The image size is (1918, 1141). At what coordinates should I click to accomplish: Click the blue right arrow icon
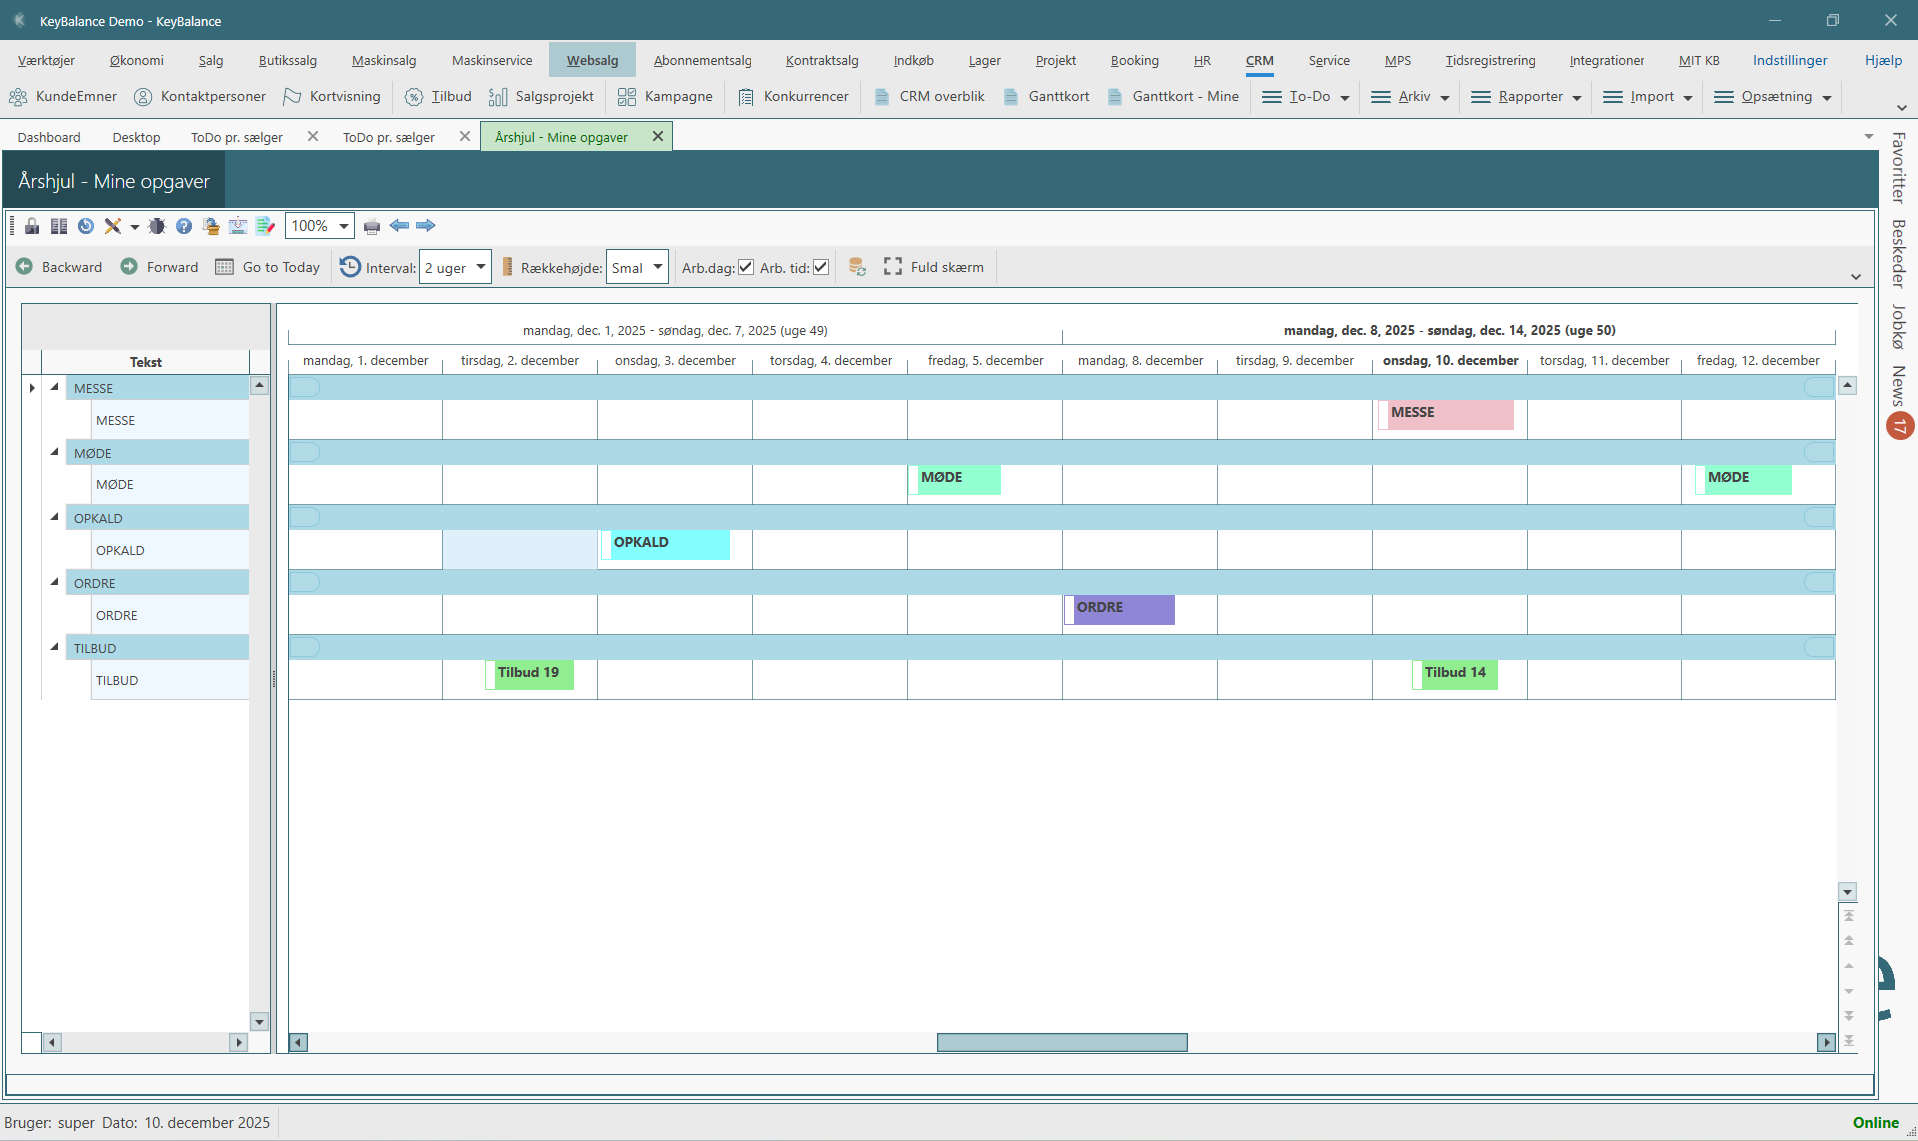[426, 226]
